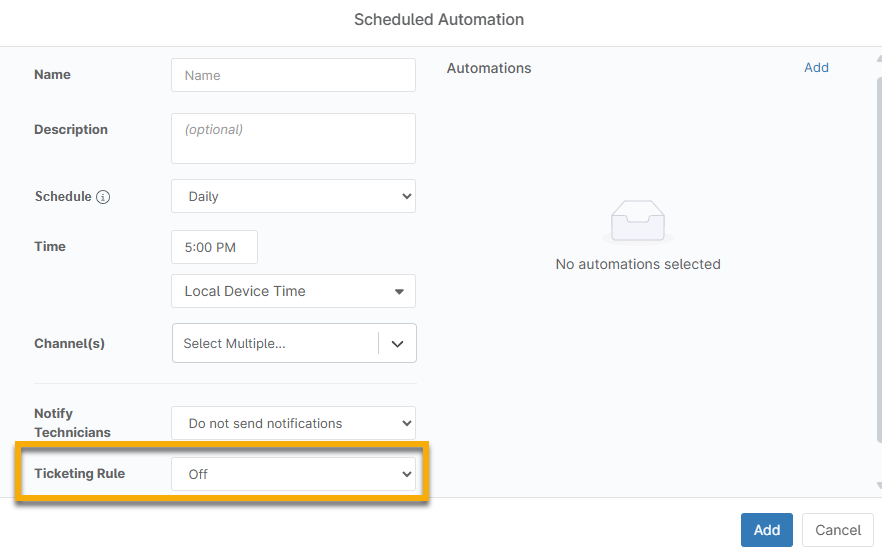Viewport: 882px width, 552px height.
Task: Click the Scheduled Automation dialog title
Action: click(439, 20)
